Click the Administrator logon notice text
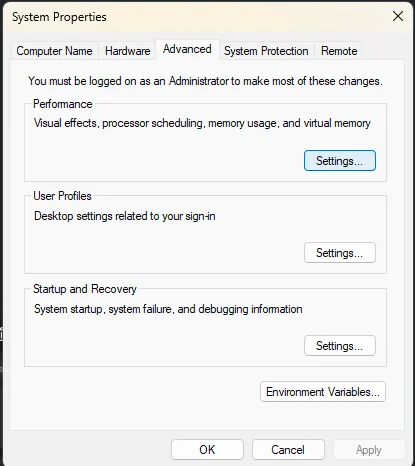415x466 pixels. (x=205, y=81)
